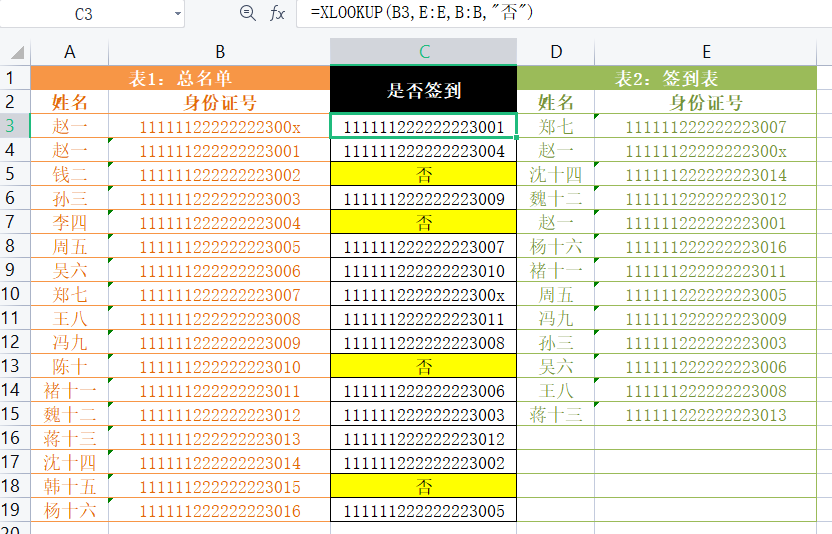Select cell A12 containing 冯九

coord(70,342)
